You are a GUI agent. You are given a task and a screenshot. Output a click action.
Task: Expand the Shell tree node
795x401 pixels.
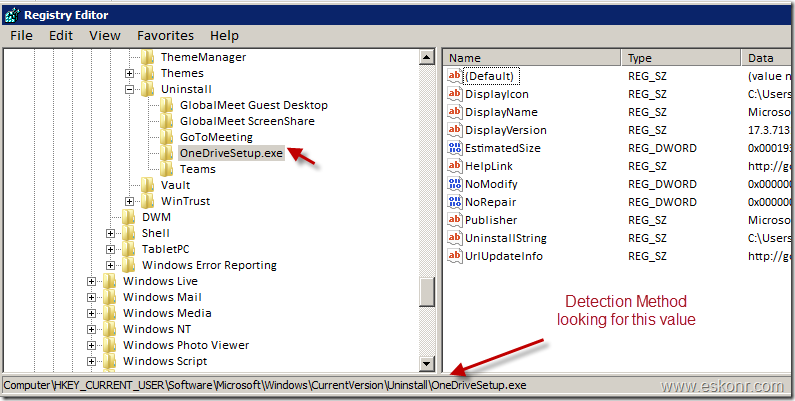[x=111, y=233]
